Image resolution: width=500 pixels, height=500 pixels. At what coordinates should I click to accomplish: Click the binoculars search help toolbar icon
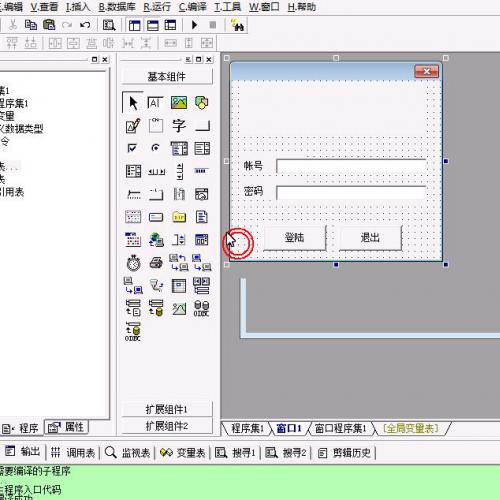[x=237, y=25]
